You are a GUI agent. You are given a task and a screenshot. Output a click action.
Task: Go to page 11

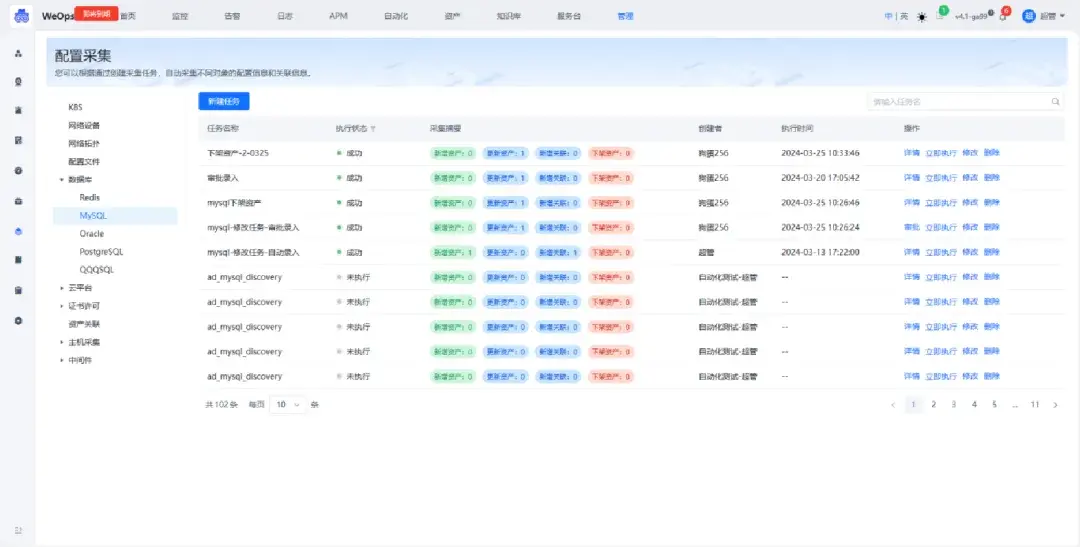1035,405
